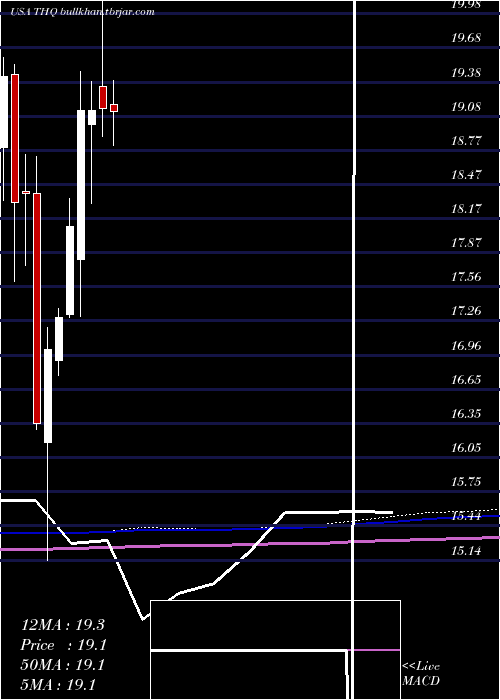Viewport: 500px width, 700px height.
Task: Click the <<Live MACD label
Action: 421,674
